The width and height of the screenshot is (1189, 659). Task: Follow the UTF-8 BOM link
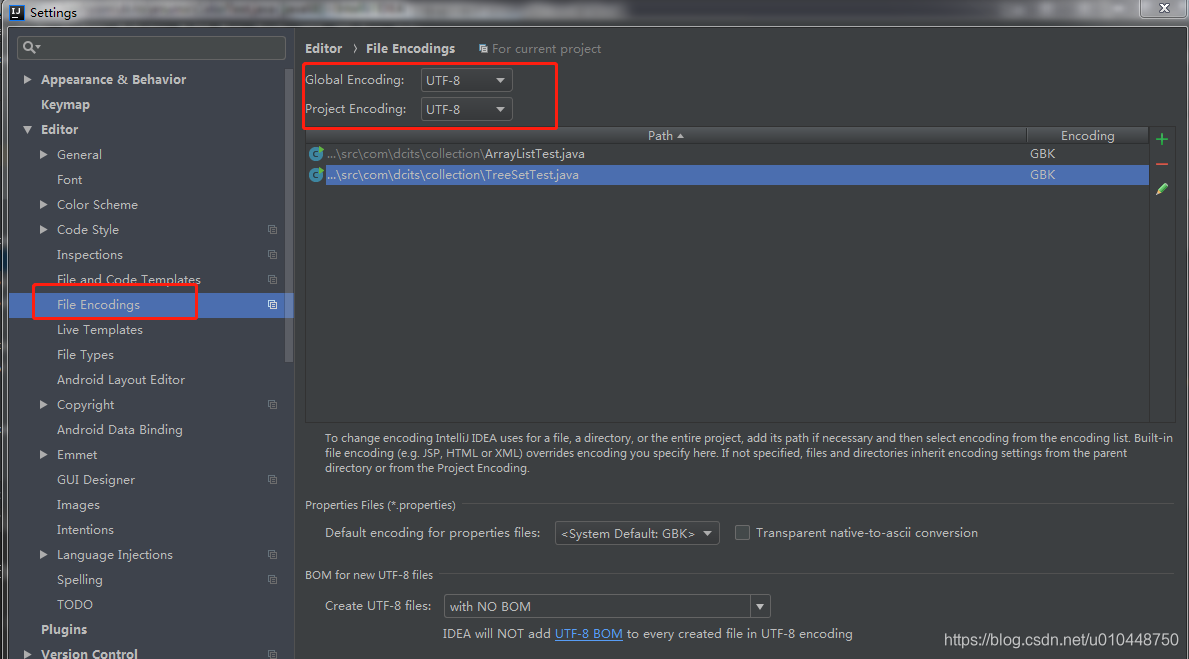pos(588,634)
